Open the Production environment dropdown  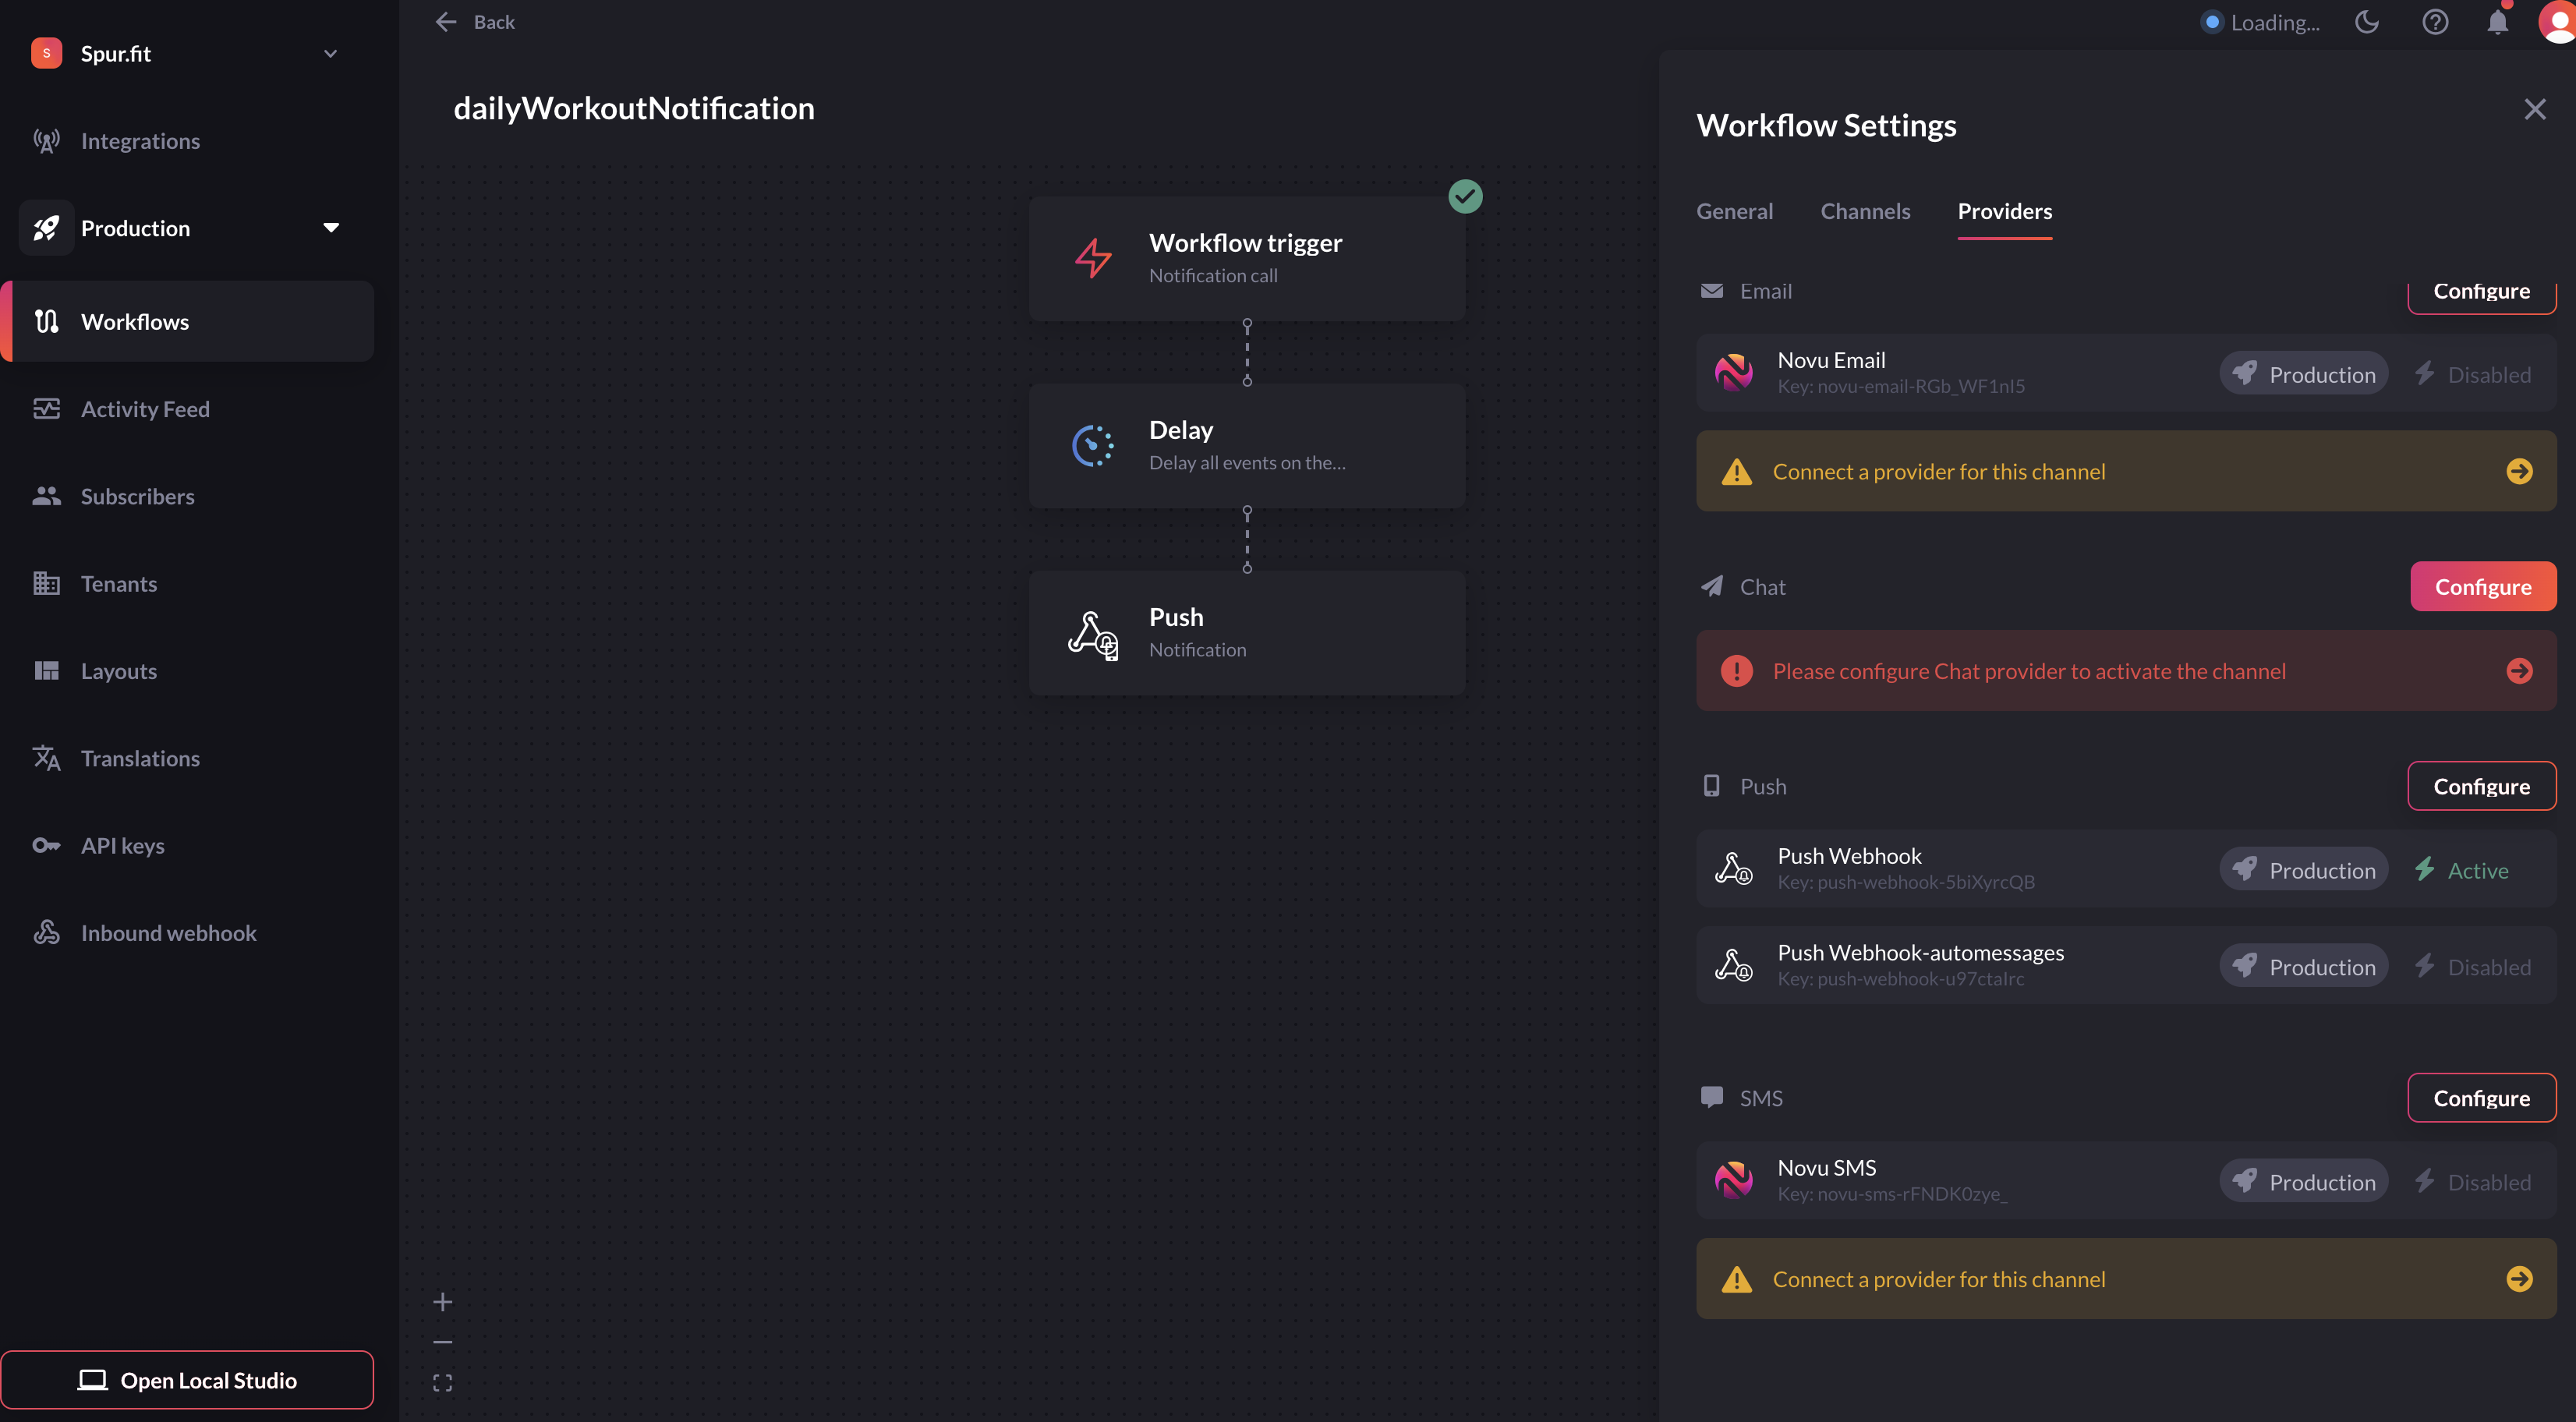click(331, 228)
